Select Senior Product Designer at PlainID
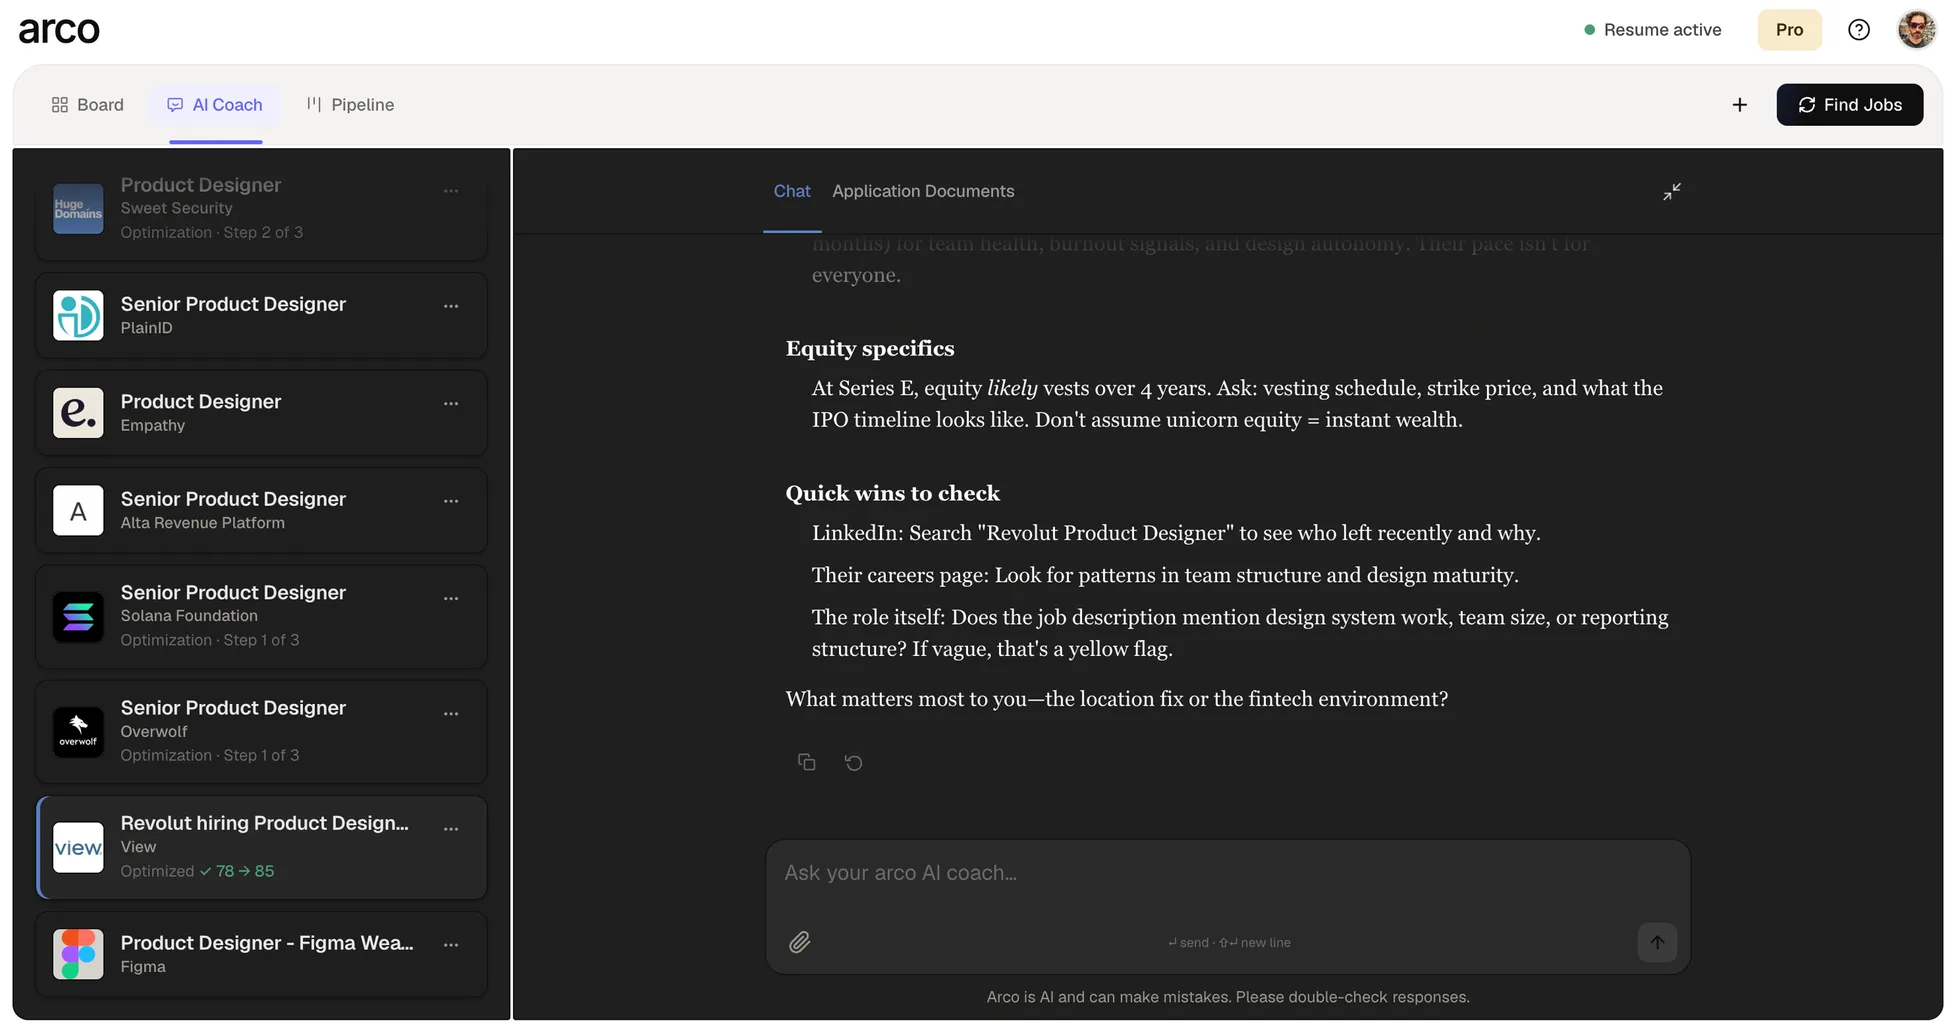Screen dimensions: 1952x1030 [261, 315]
